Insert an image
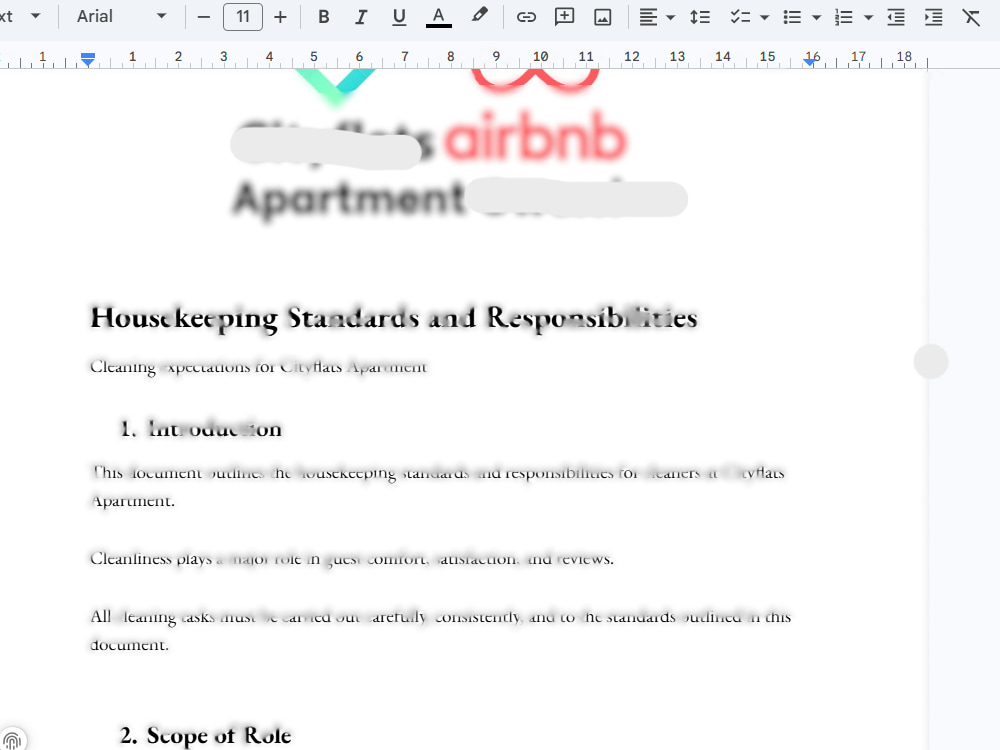The image size is (1000, 750). click(x=603, y=17)
